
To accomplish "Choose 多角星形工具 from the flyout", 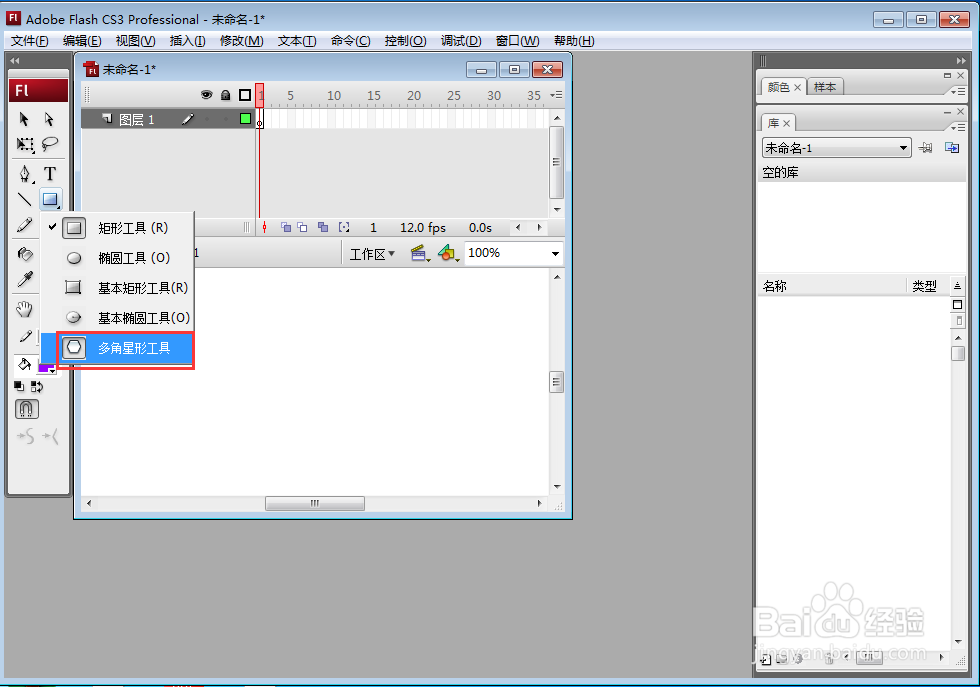I will [x=117, y=348].
